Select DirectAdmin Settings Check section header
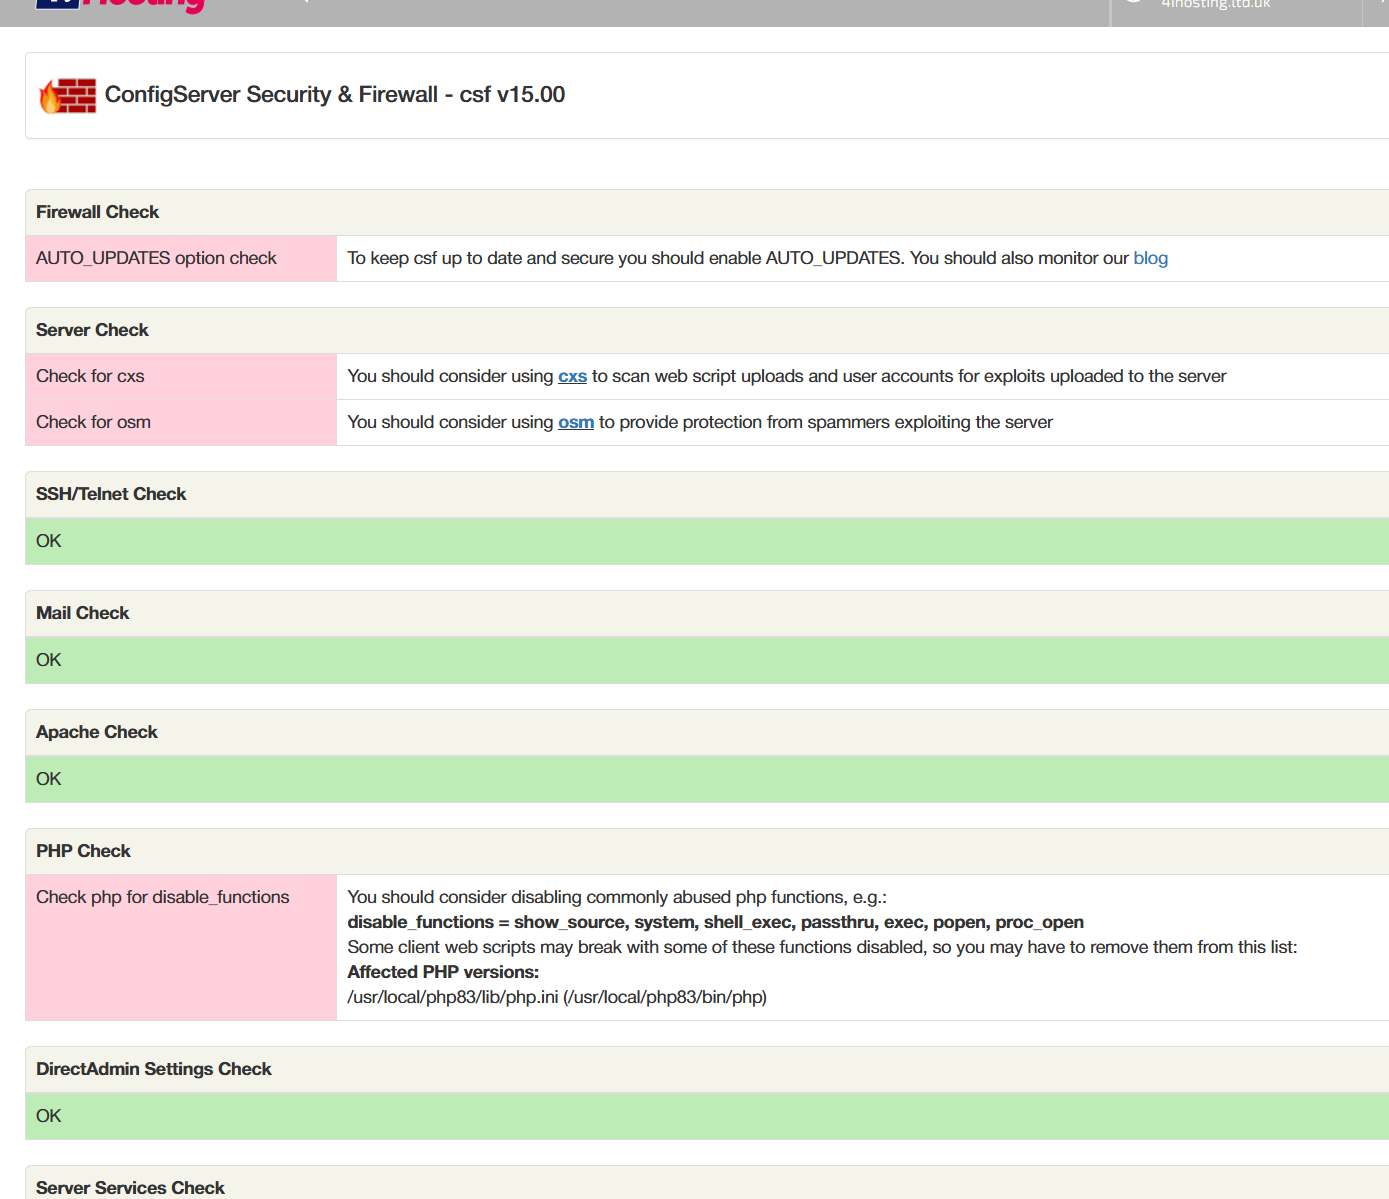The height and width of the screenshot is (1199, 1389). pyautogui.click(x=706, y=1069)
